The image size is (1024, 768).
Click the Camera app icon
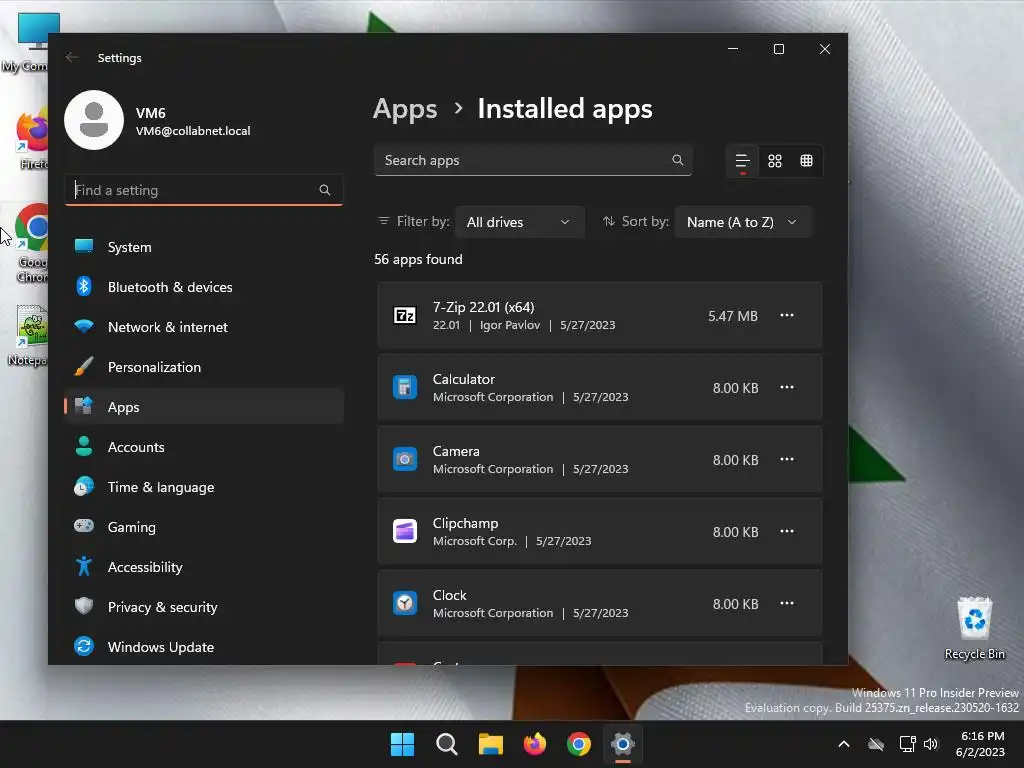(x=405, y=459)
